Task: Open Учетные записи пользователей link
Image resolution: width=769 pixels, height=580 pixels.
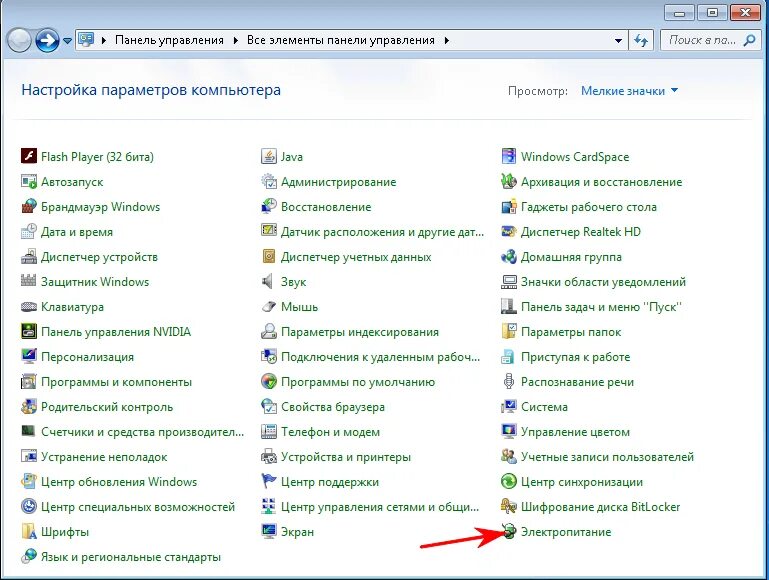Action: tap(607, 457)
